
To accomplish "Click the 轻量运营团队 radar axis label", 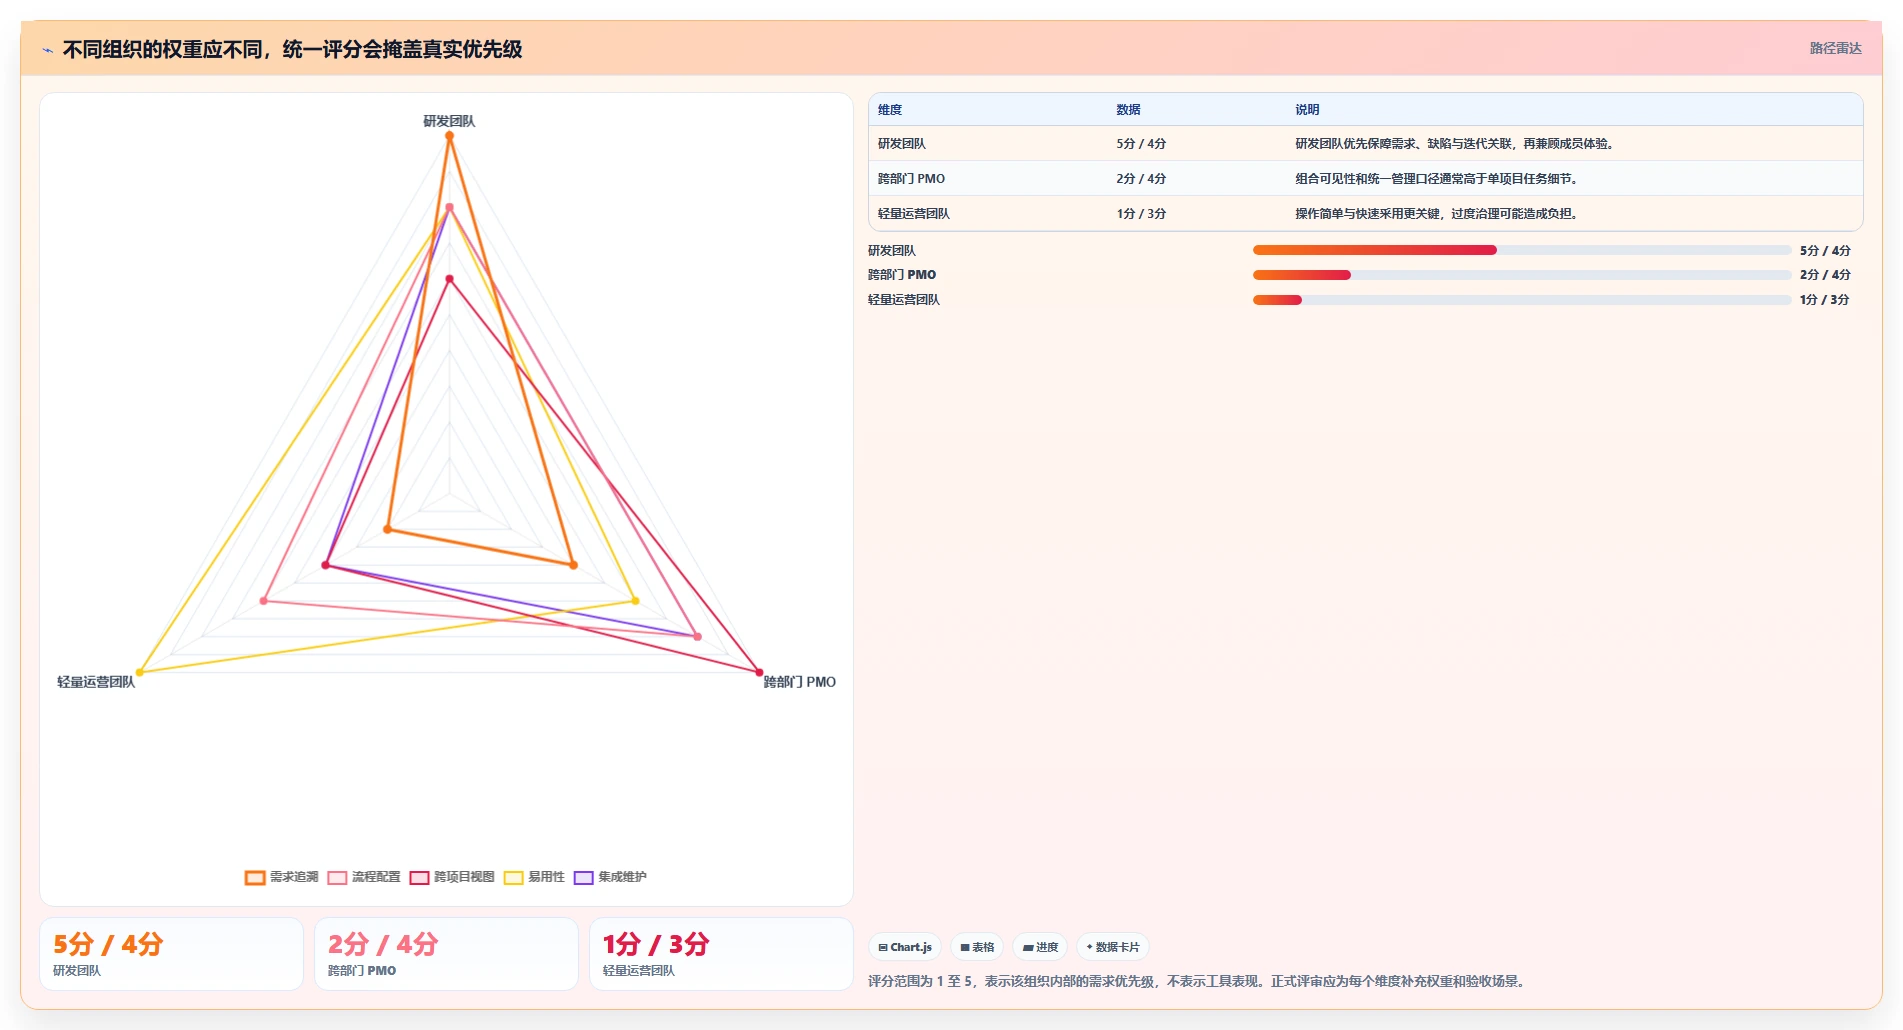I will point(96,682).
